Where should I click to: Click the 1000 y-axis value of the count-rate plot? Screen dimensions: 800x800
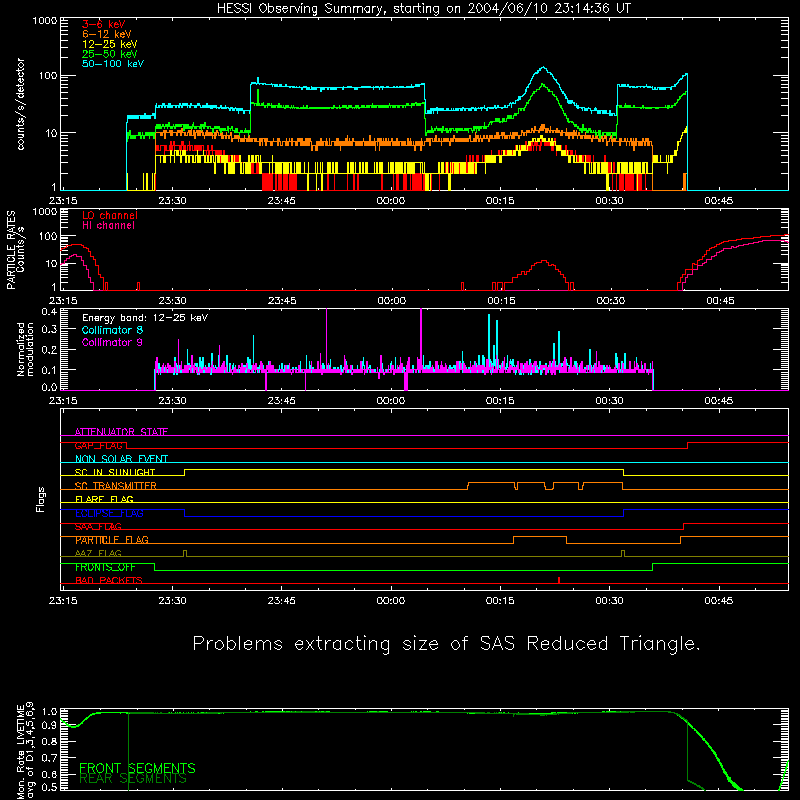pos(45,21)
